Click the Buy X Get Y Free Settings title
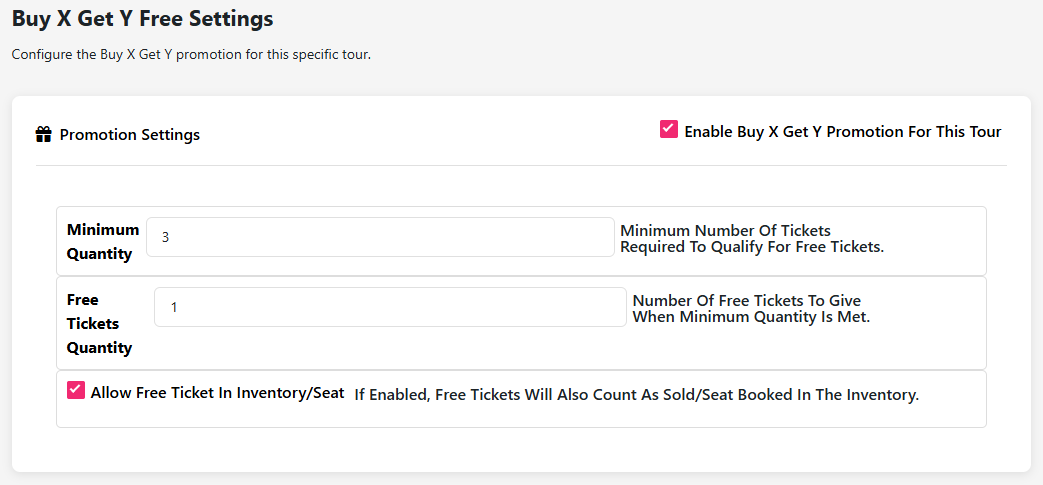Viewport: 1043px width, 485px height. click(x=142, y=18)
